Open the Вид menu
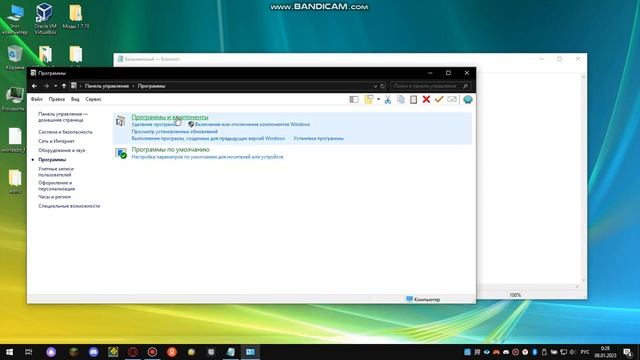 pyautogui.click(x=75, y=99)
